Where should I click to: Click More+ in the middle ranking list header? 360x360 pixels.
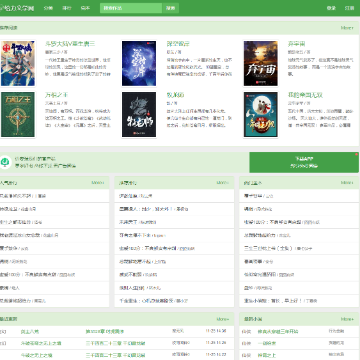pyautogui.click(x=223, y=183)
